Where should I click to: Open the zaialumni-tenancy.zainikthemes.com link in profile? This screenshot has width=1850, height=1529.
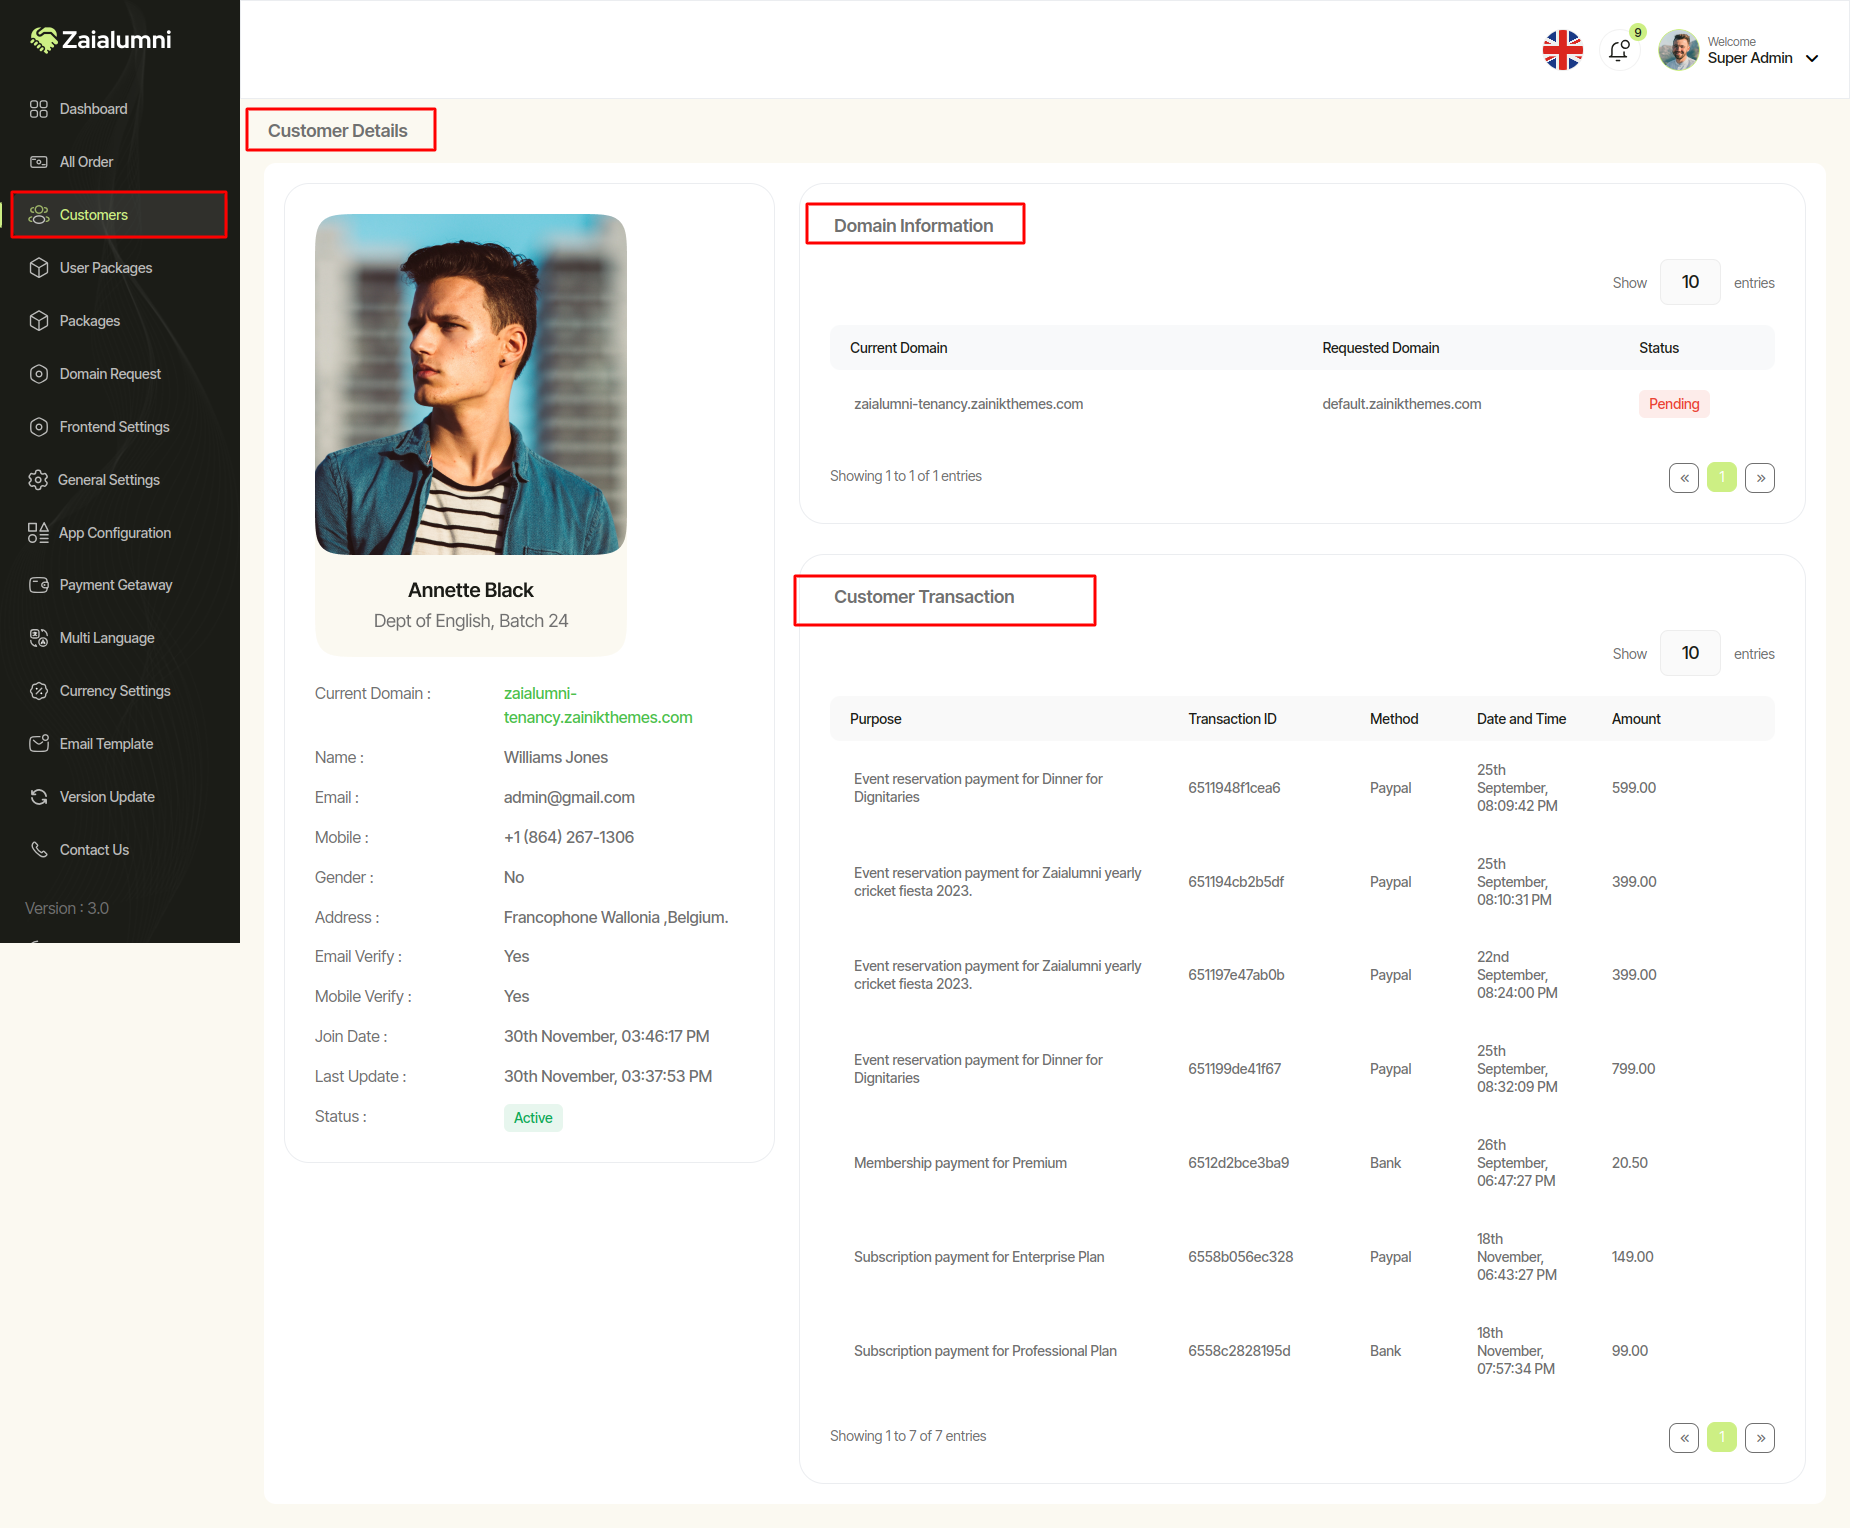tap(598, 705)
